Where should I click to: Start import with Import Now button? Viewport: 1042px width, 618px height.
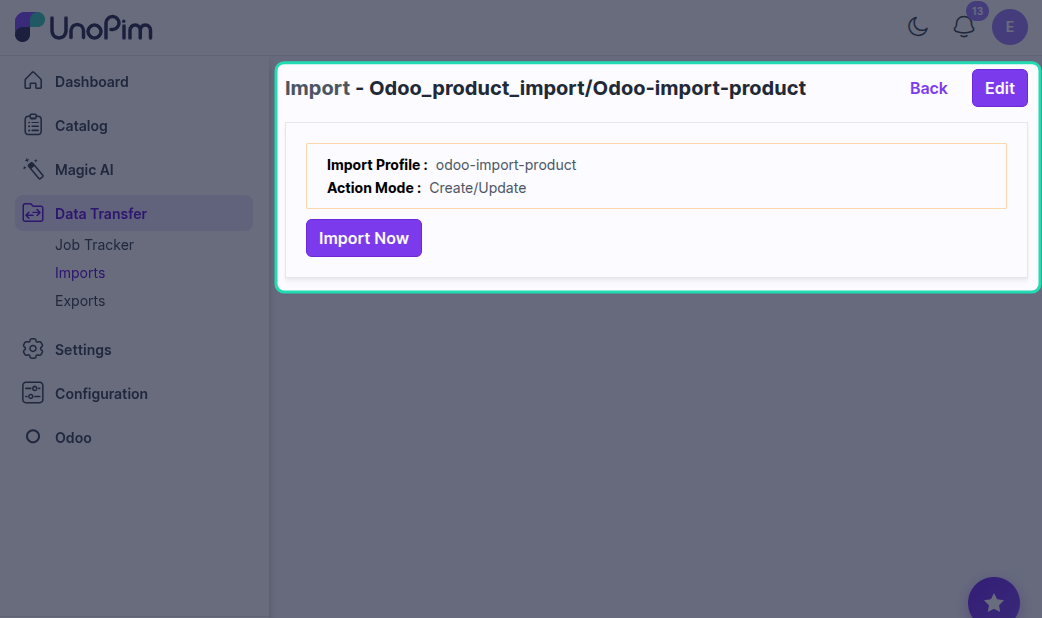pyautogui.click(x=364, y=238)
